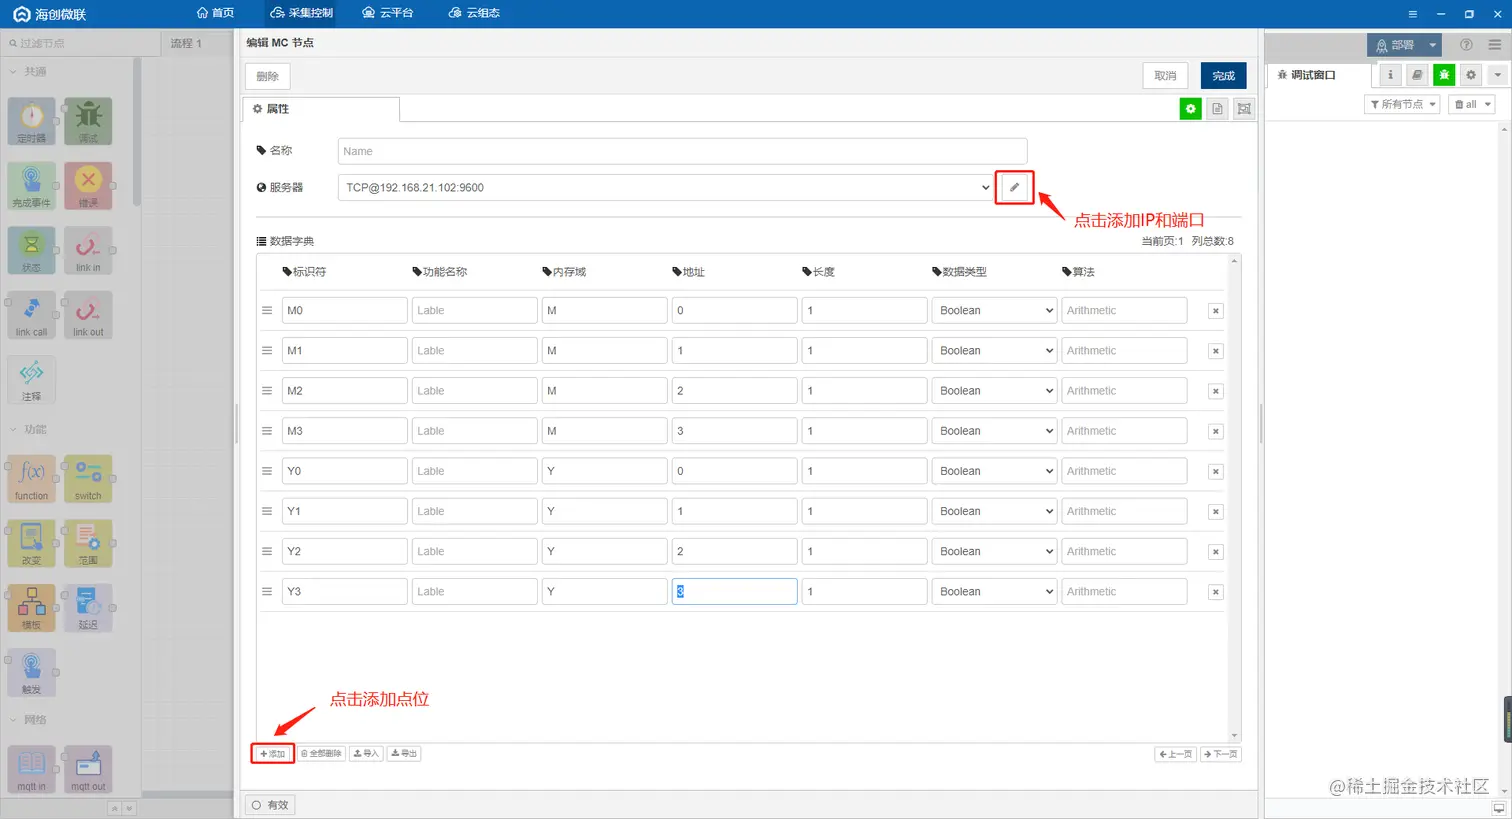Open the all clear-messages dropdown
The height and width of the screenshot is (819, 1512).
1472,104
